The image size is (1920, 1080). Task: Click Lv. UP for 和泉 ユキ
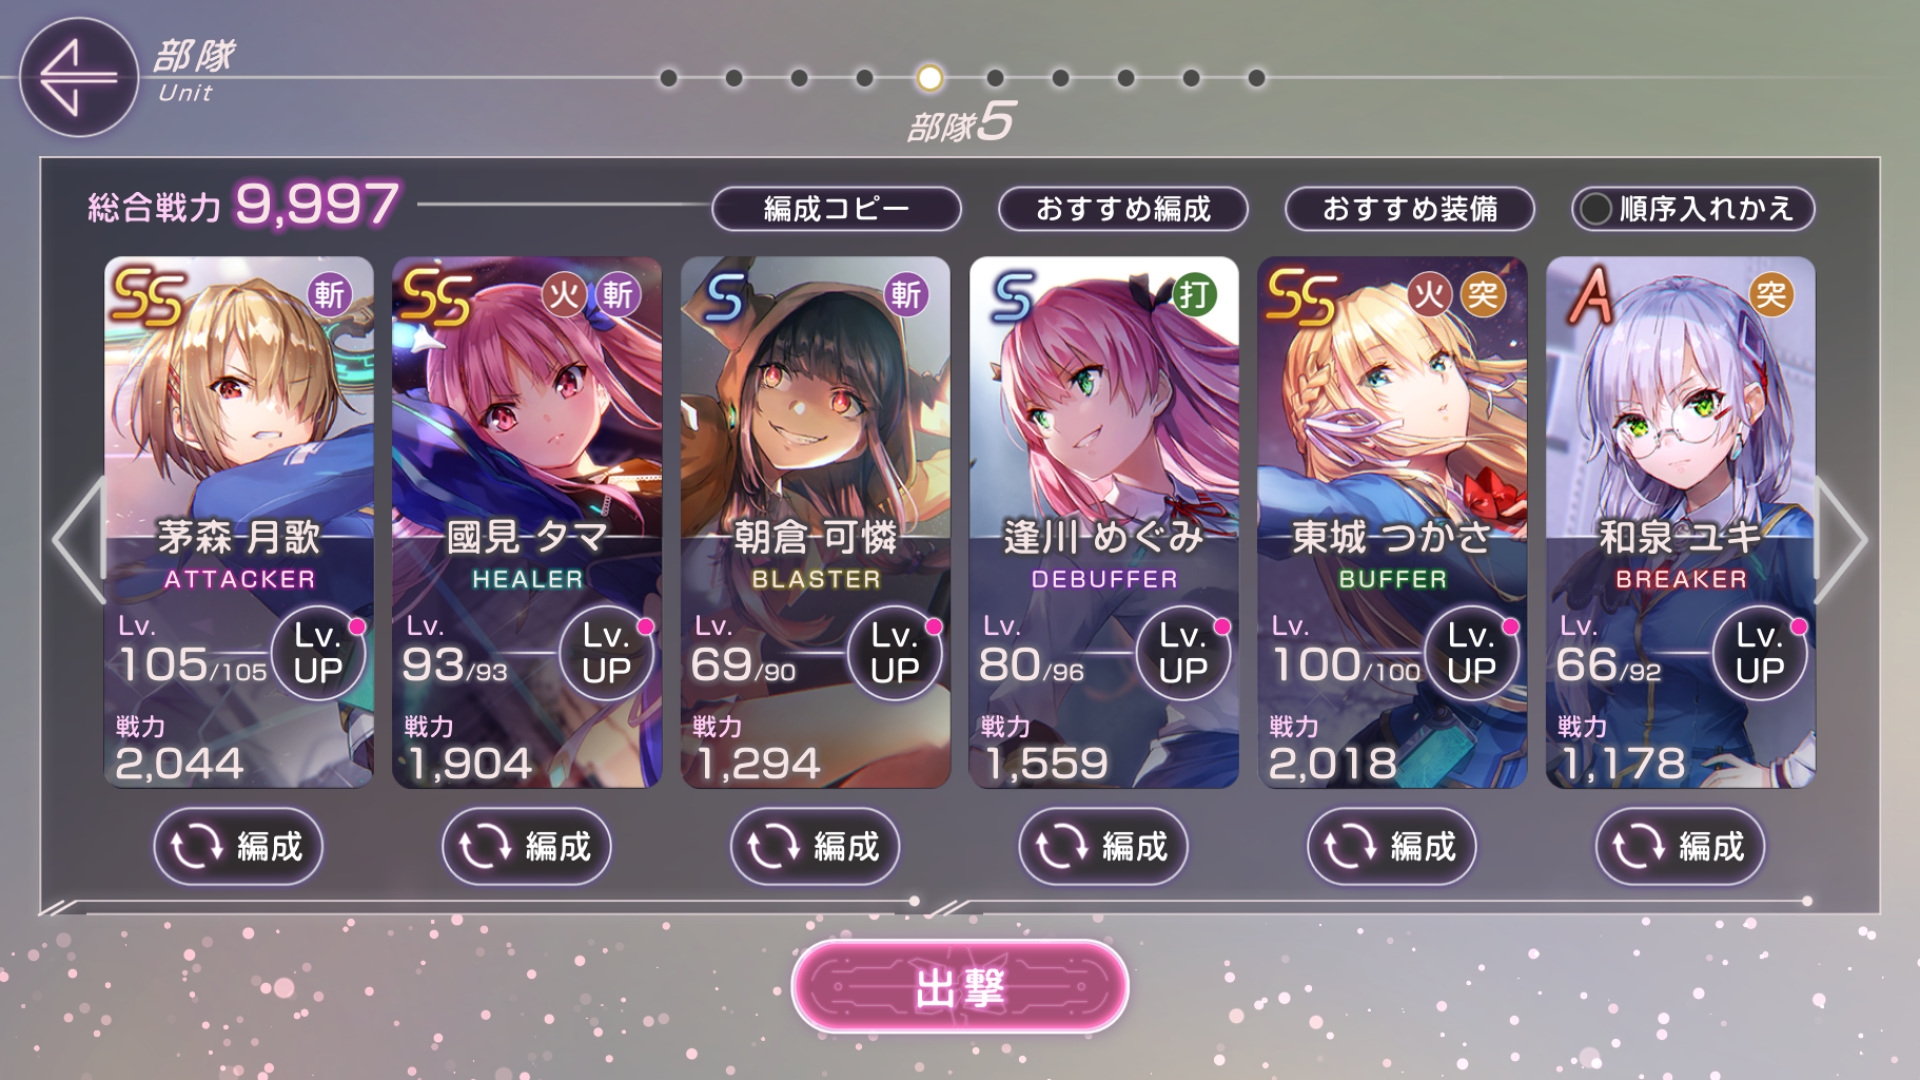pos(1760,653)
